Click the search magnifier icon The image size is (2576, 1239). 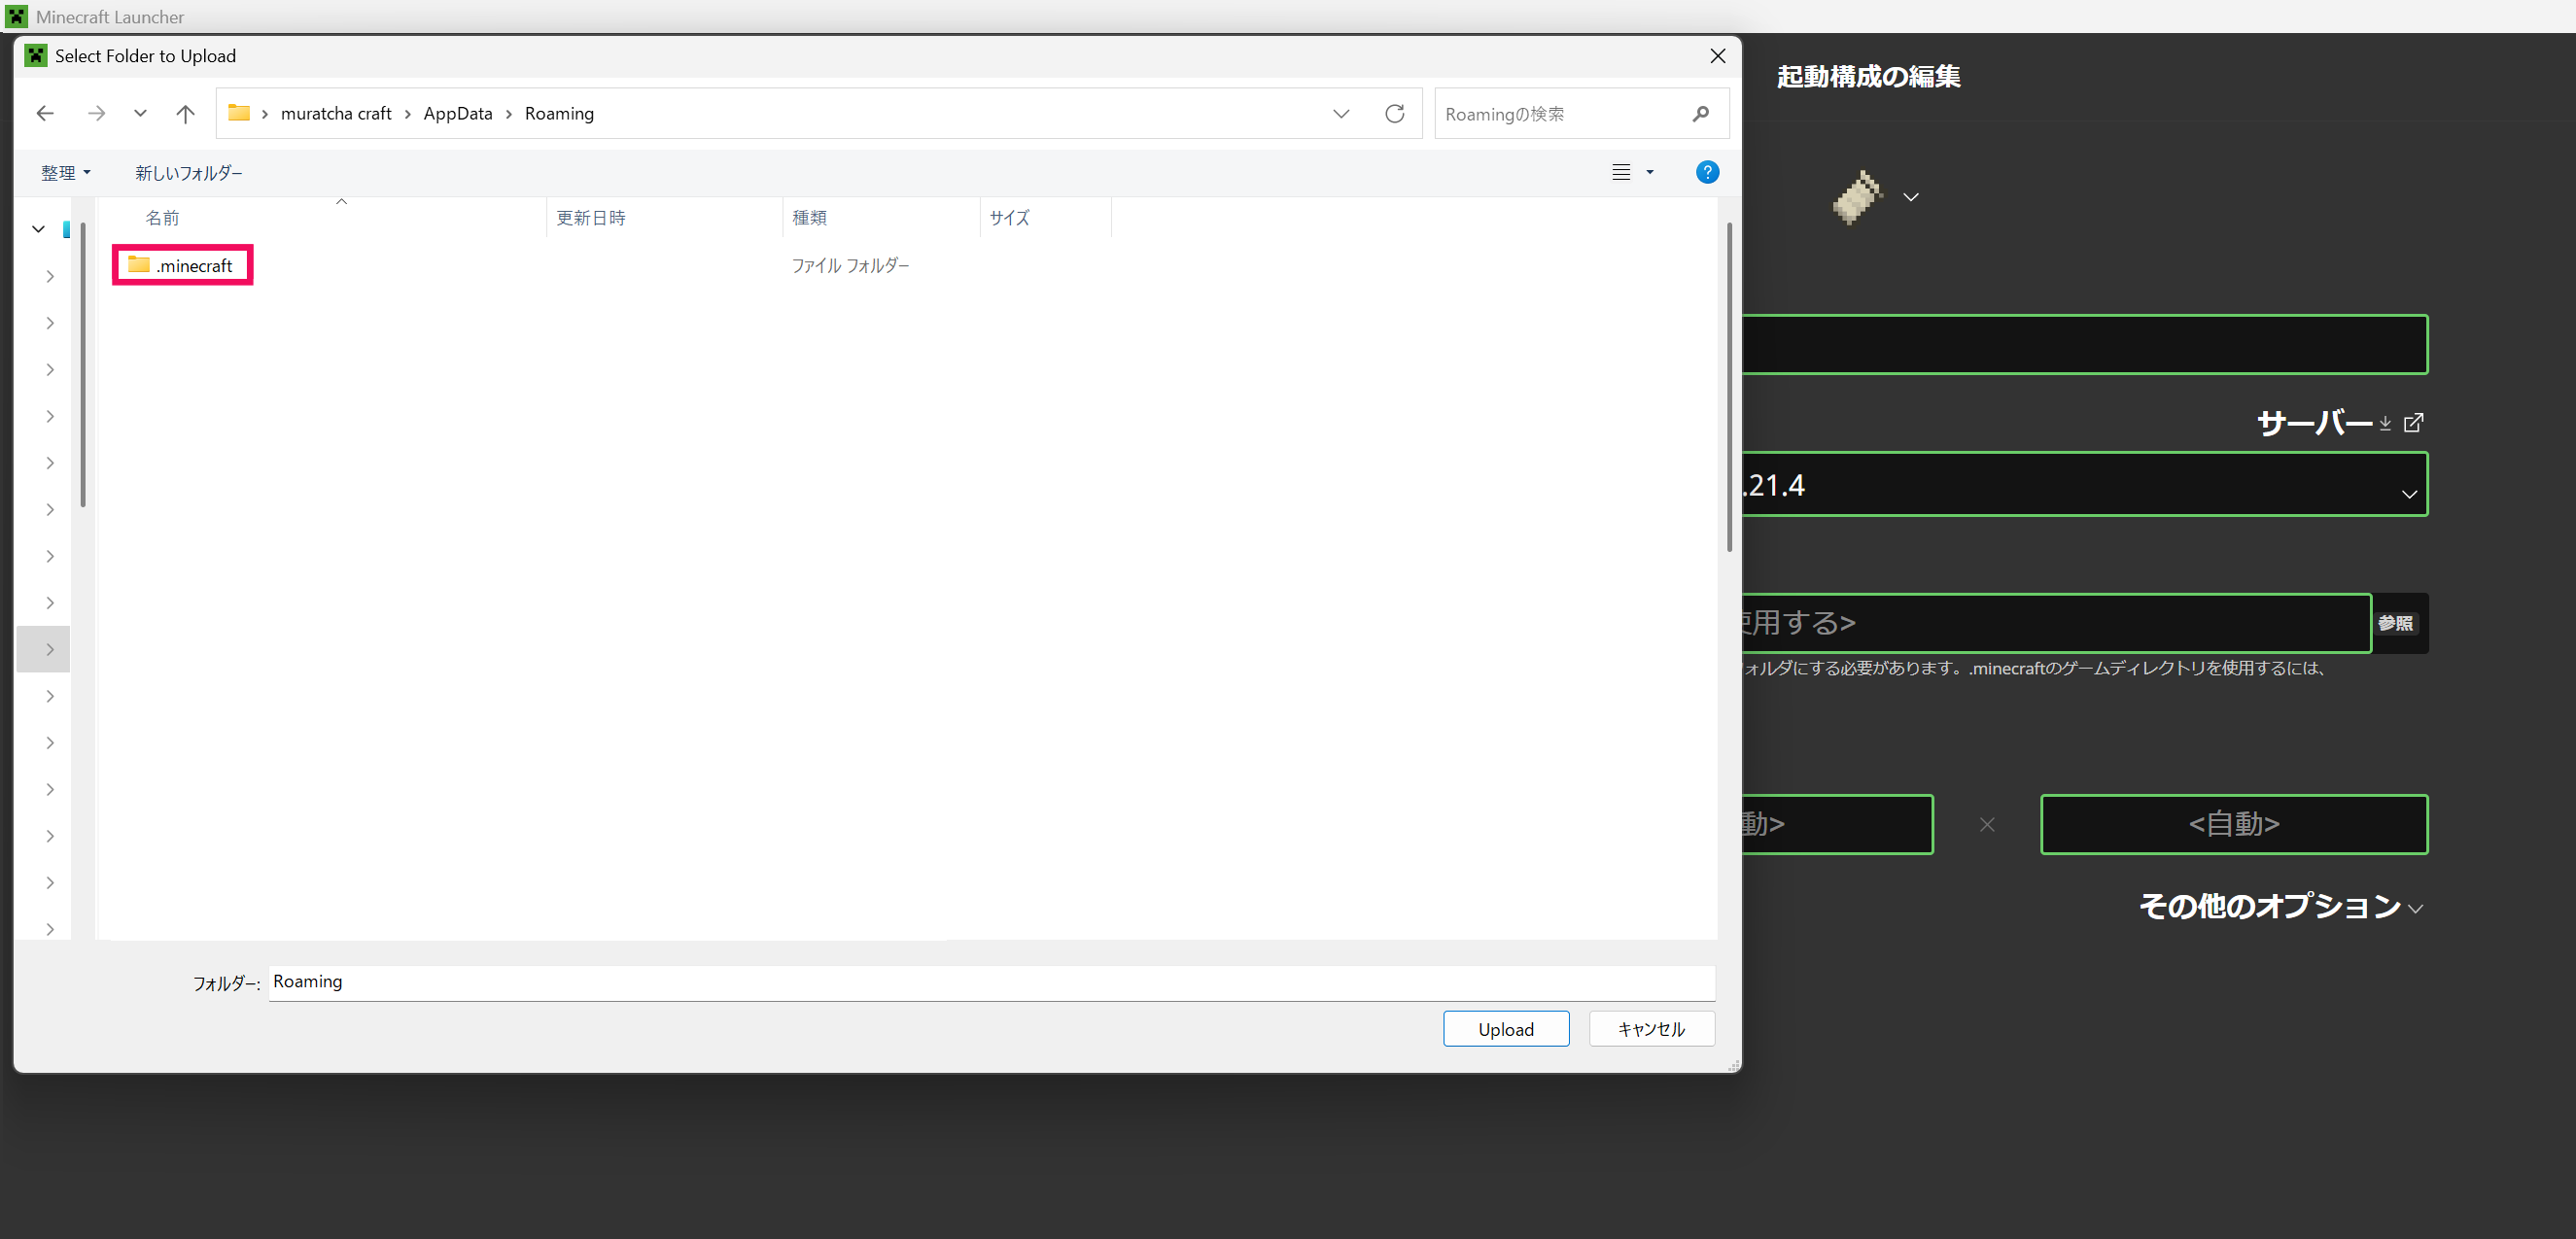pos(1700,114)
